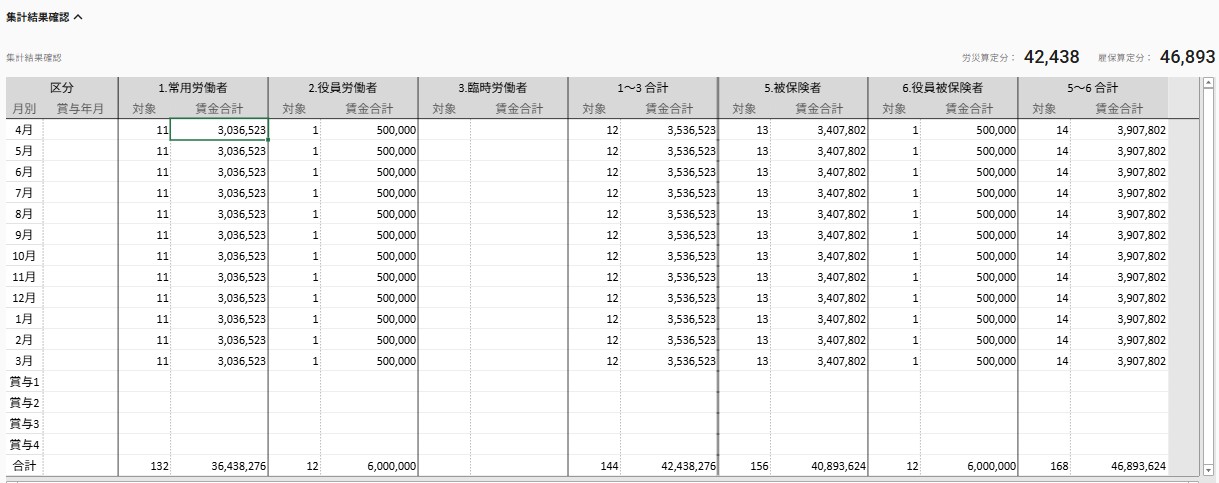Click 合計 row count 144
This screenshot has height=483, width=1219.
[x=595, y=466]
